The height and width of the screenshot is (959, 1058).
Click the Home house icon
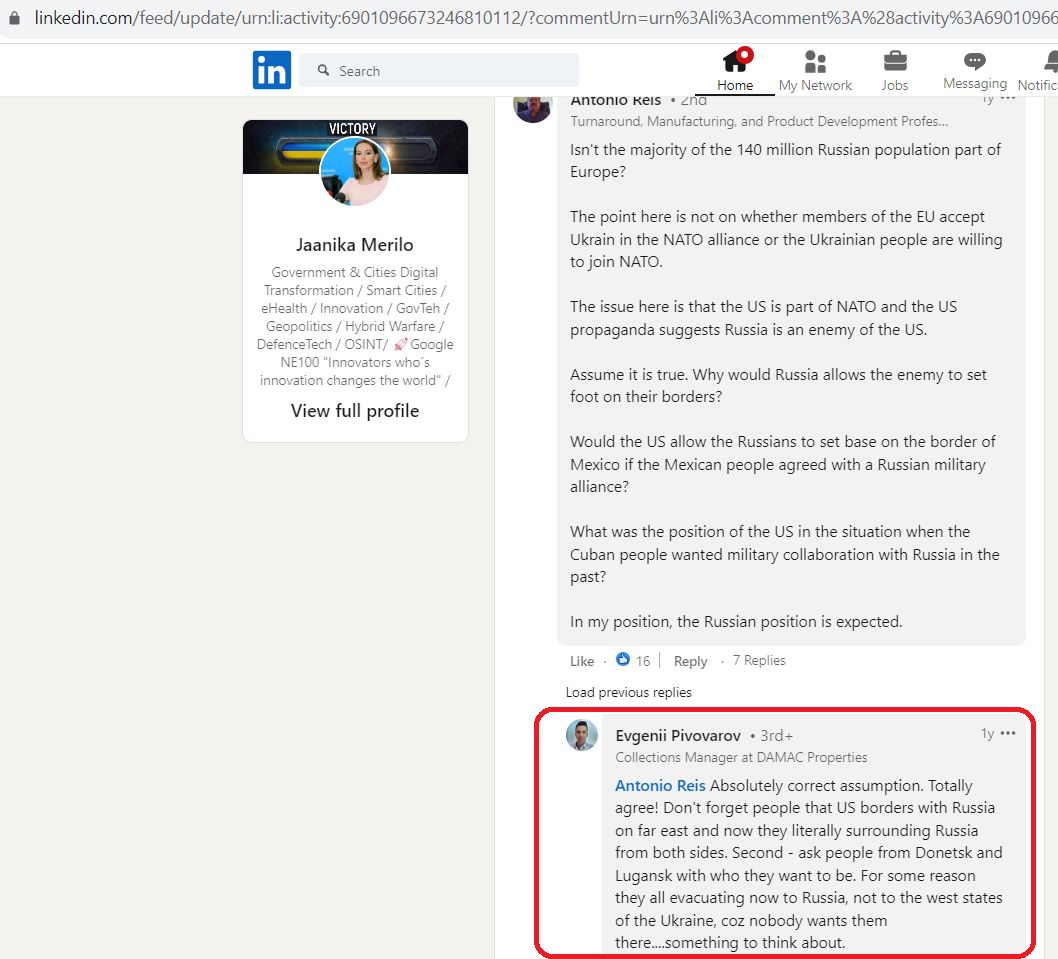click(x=735, y=60)
